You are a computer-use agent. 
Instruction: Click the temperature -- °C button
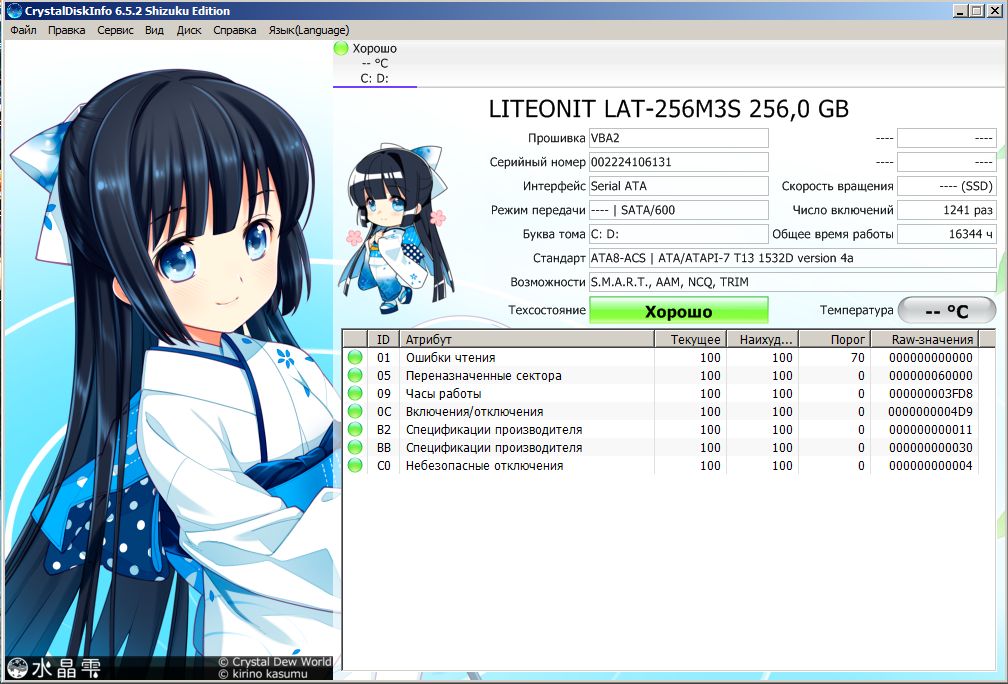946,310
